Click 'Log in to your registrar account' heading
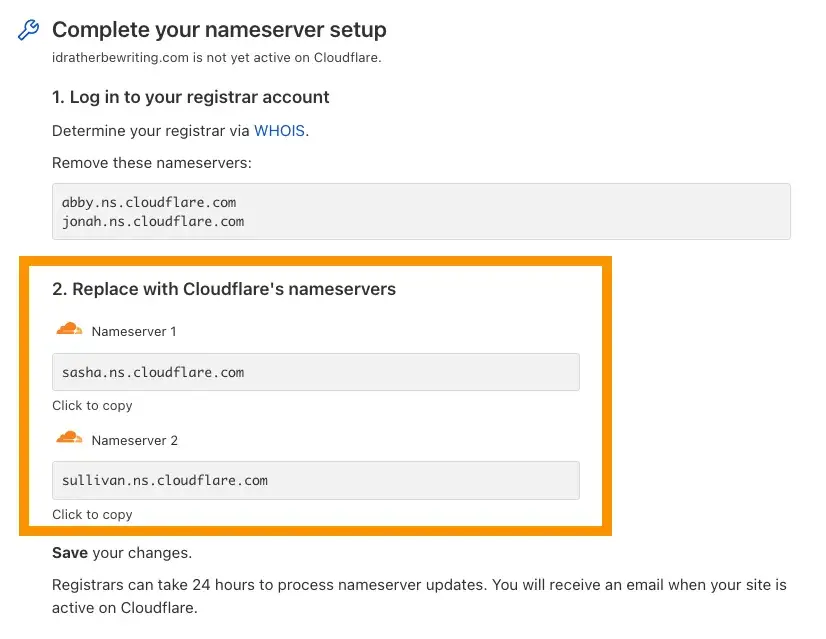Screen dimensions: 826x639 (191, 97)
